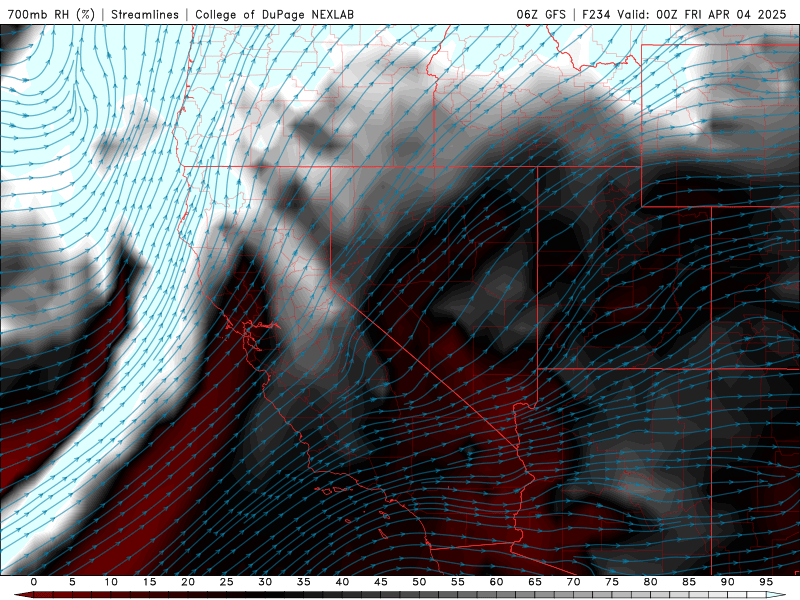
Task: Click the "40" colorbar scale label
Action: [x=342, y=582]
